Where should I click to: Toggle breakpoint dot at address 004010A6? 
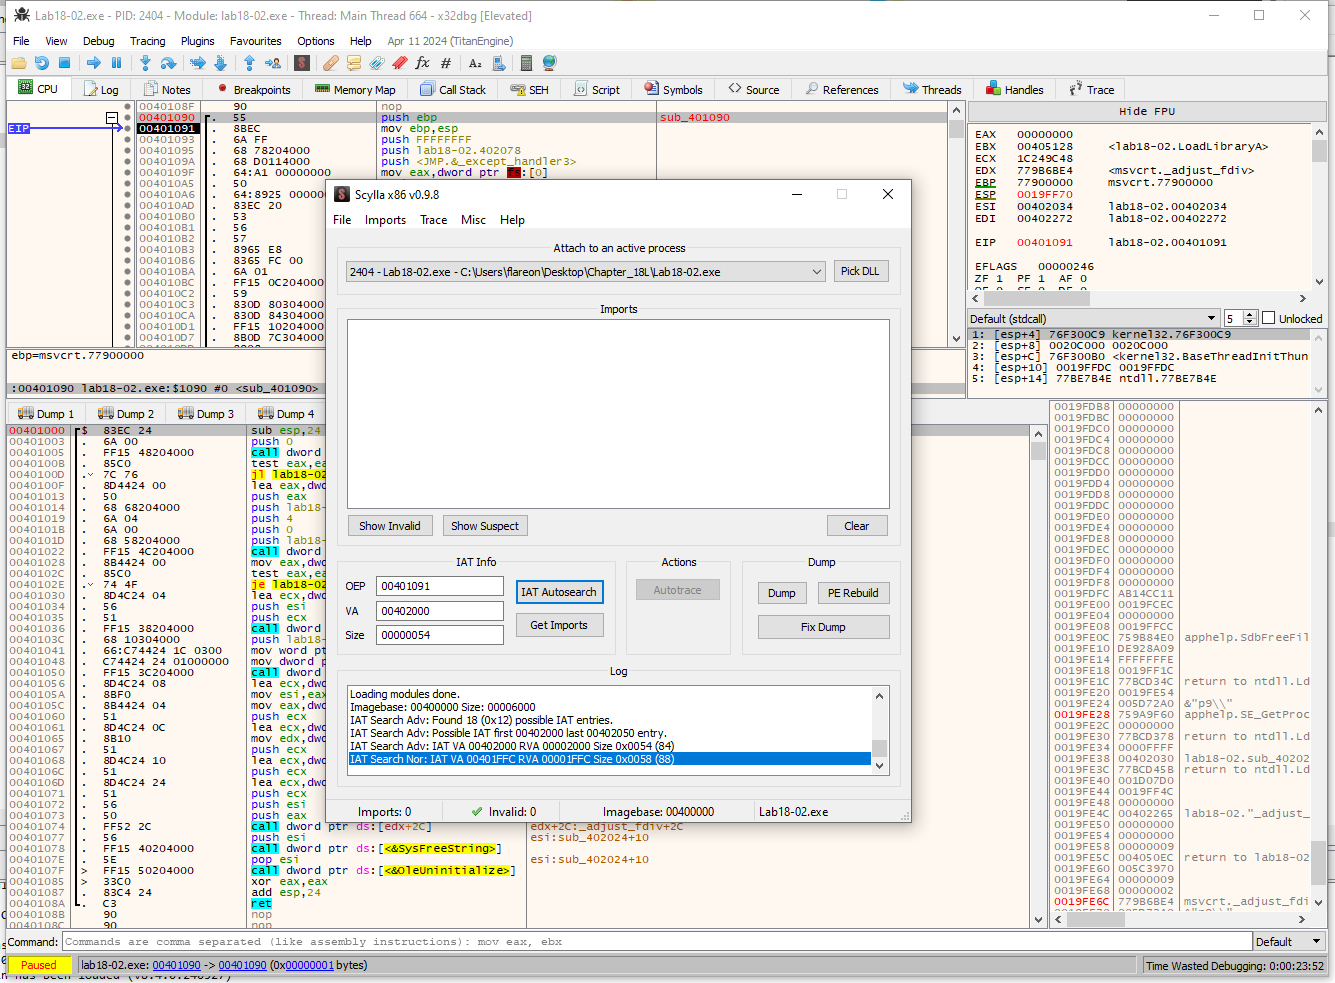tap(127, 194)
